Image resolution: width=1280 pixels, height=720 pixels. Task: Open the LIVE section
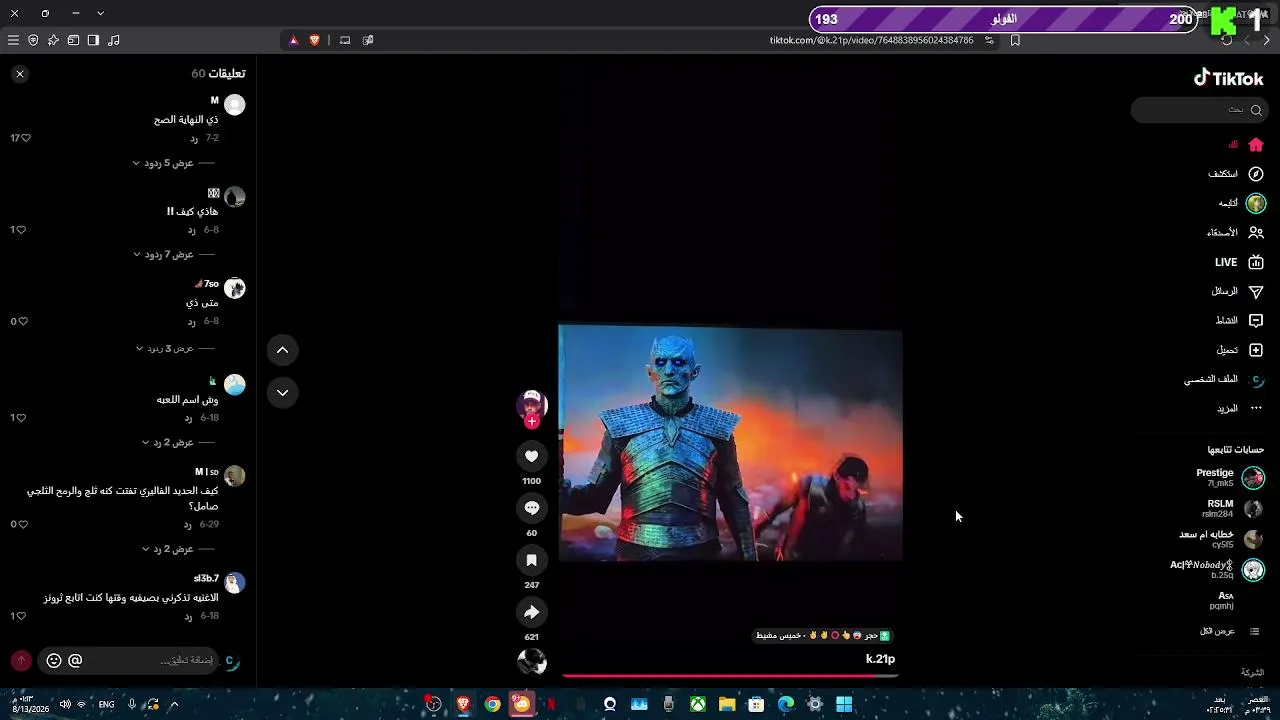1240,262
